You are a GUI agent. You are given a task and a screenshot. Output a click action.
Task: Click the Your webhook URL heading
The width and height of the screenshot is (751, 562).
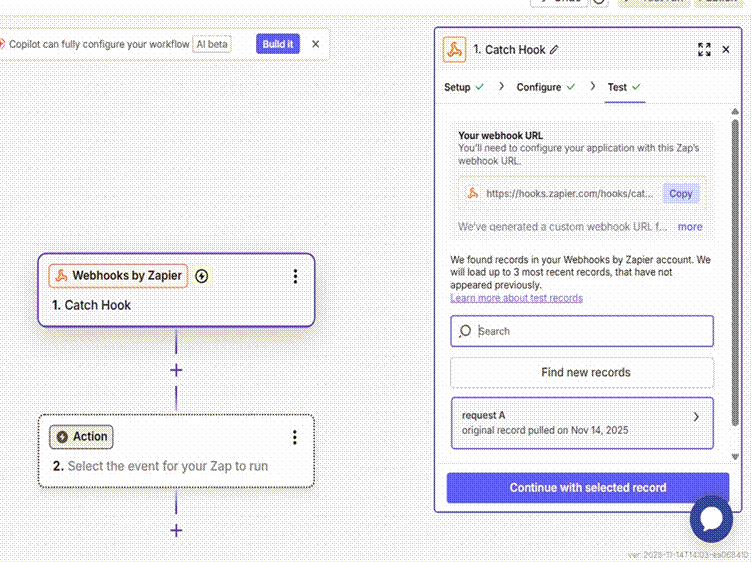[501, 136]
